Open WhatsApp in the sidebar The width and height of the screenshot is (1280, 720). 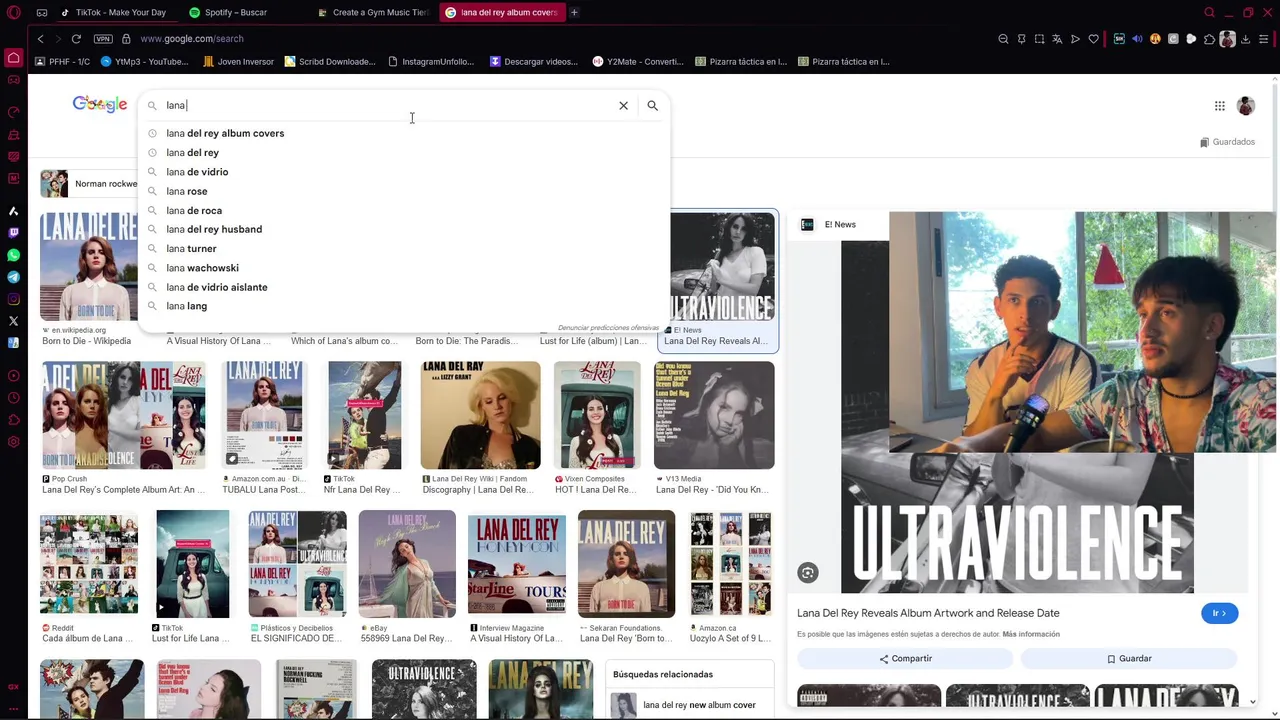[13, 255]
